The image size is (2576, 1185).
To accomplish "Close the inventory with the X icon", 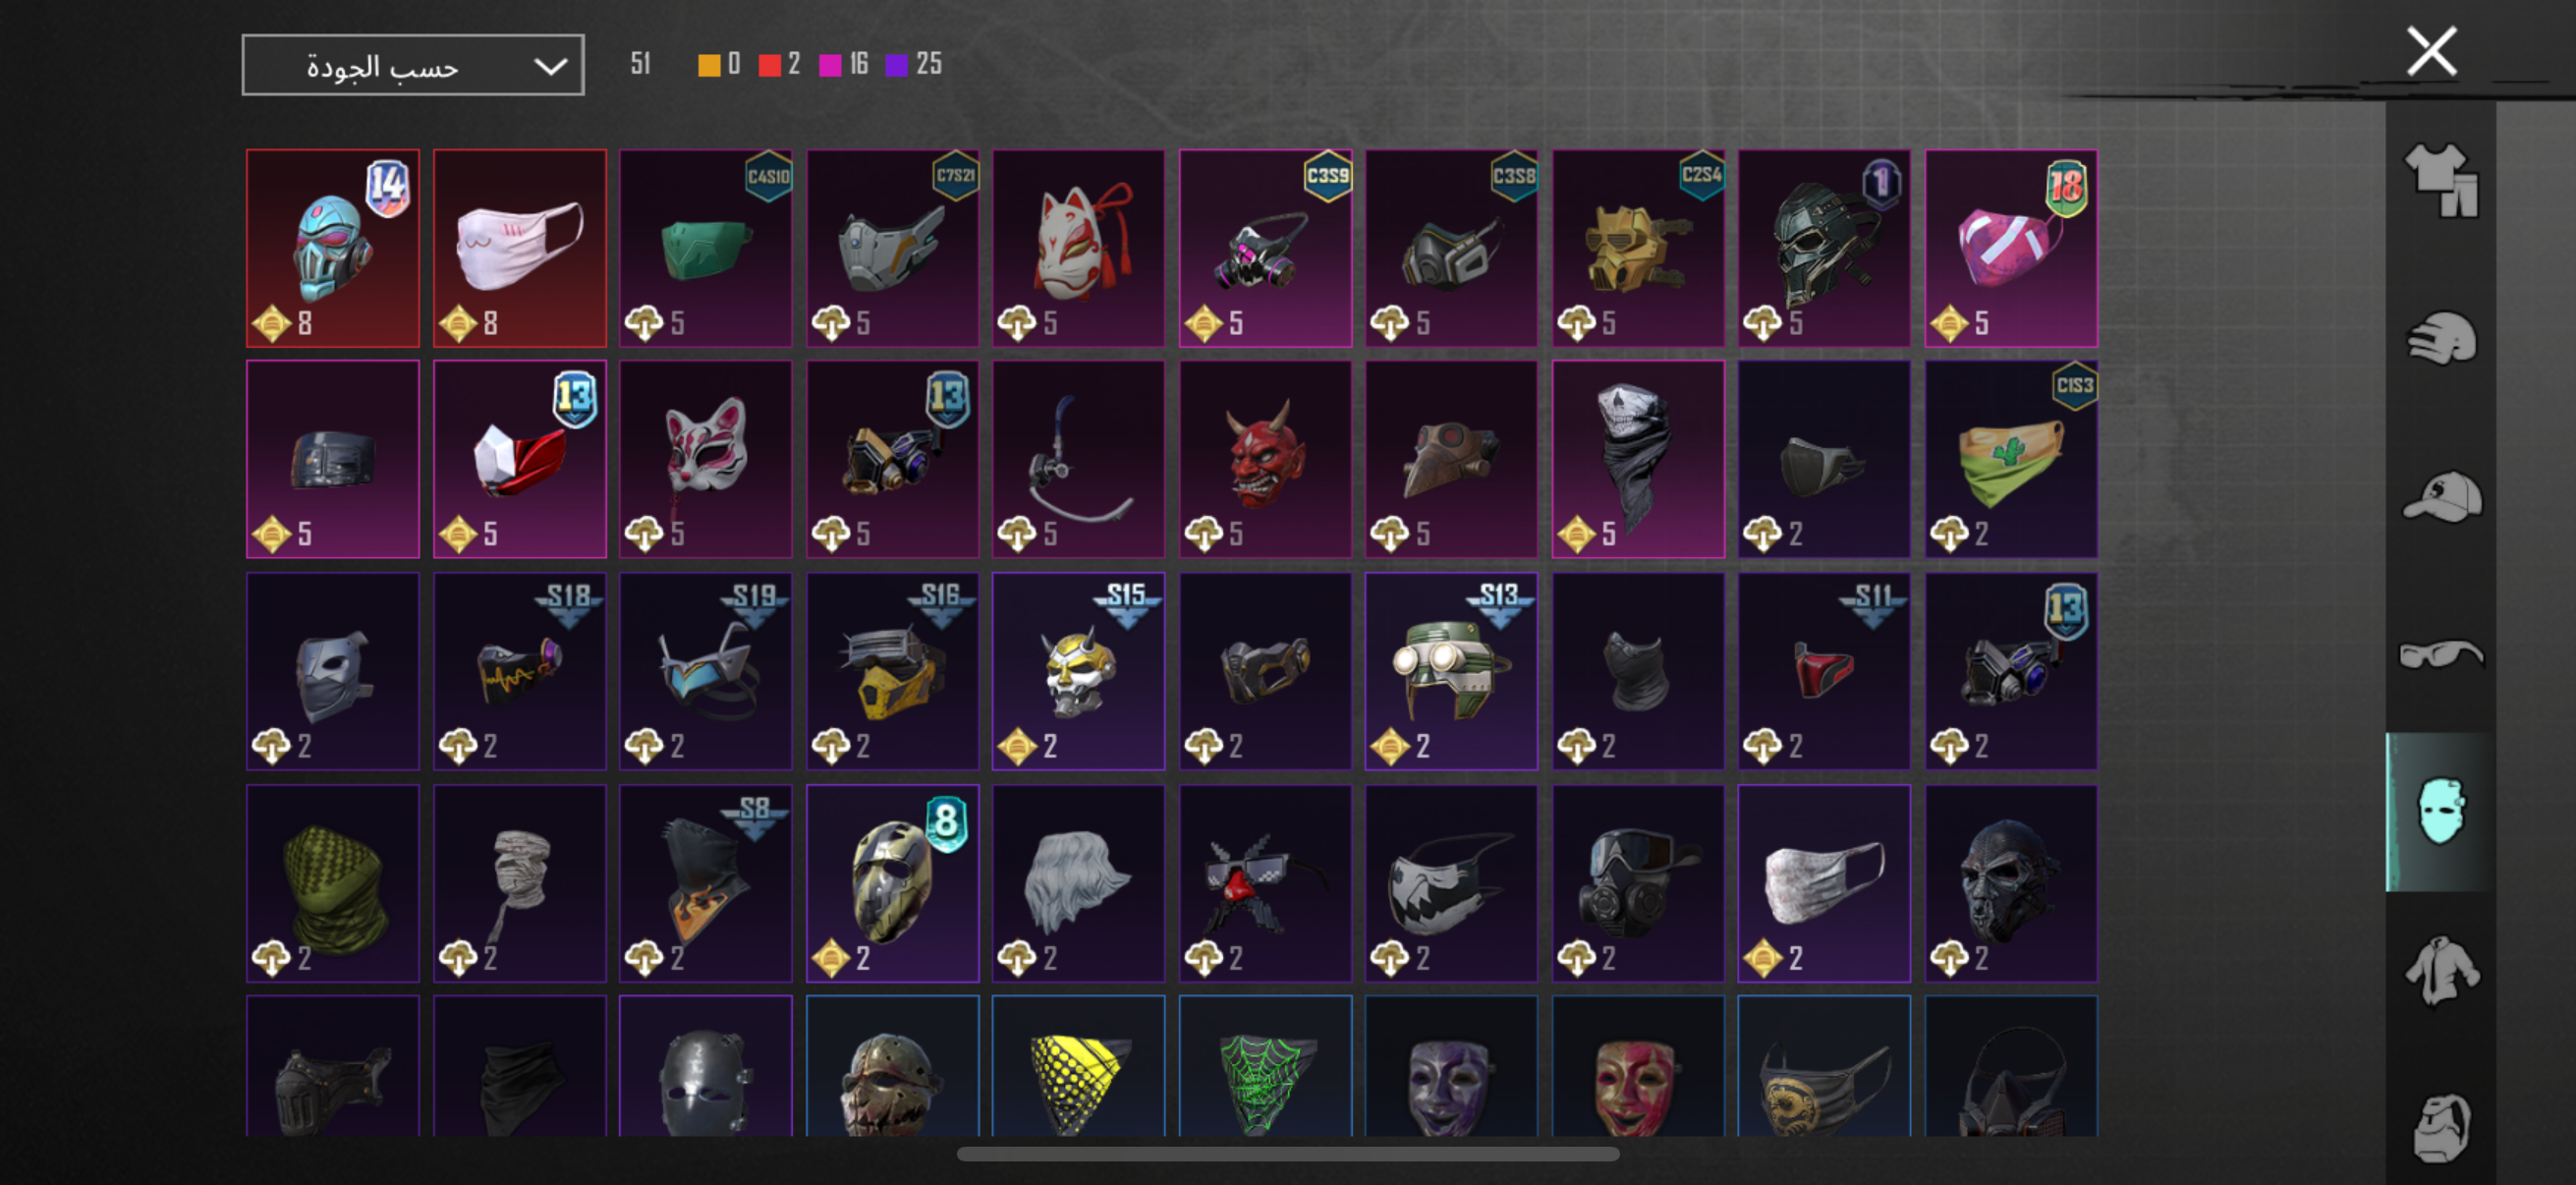I will (2431, 52).
